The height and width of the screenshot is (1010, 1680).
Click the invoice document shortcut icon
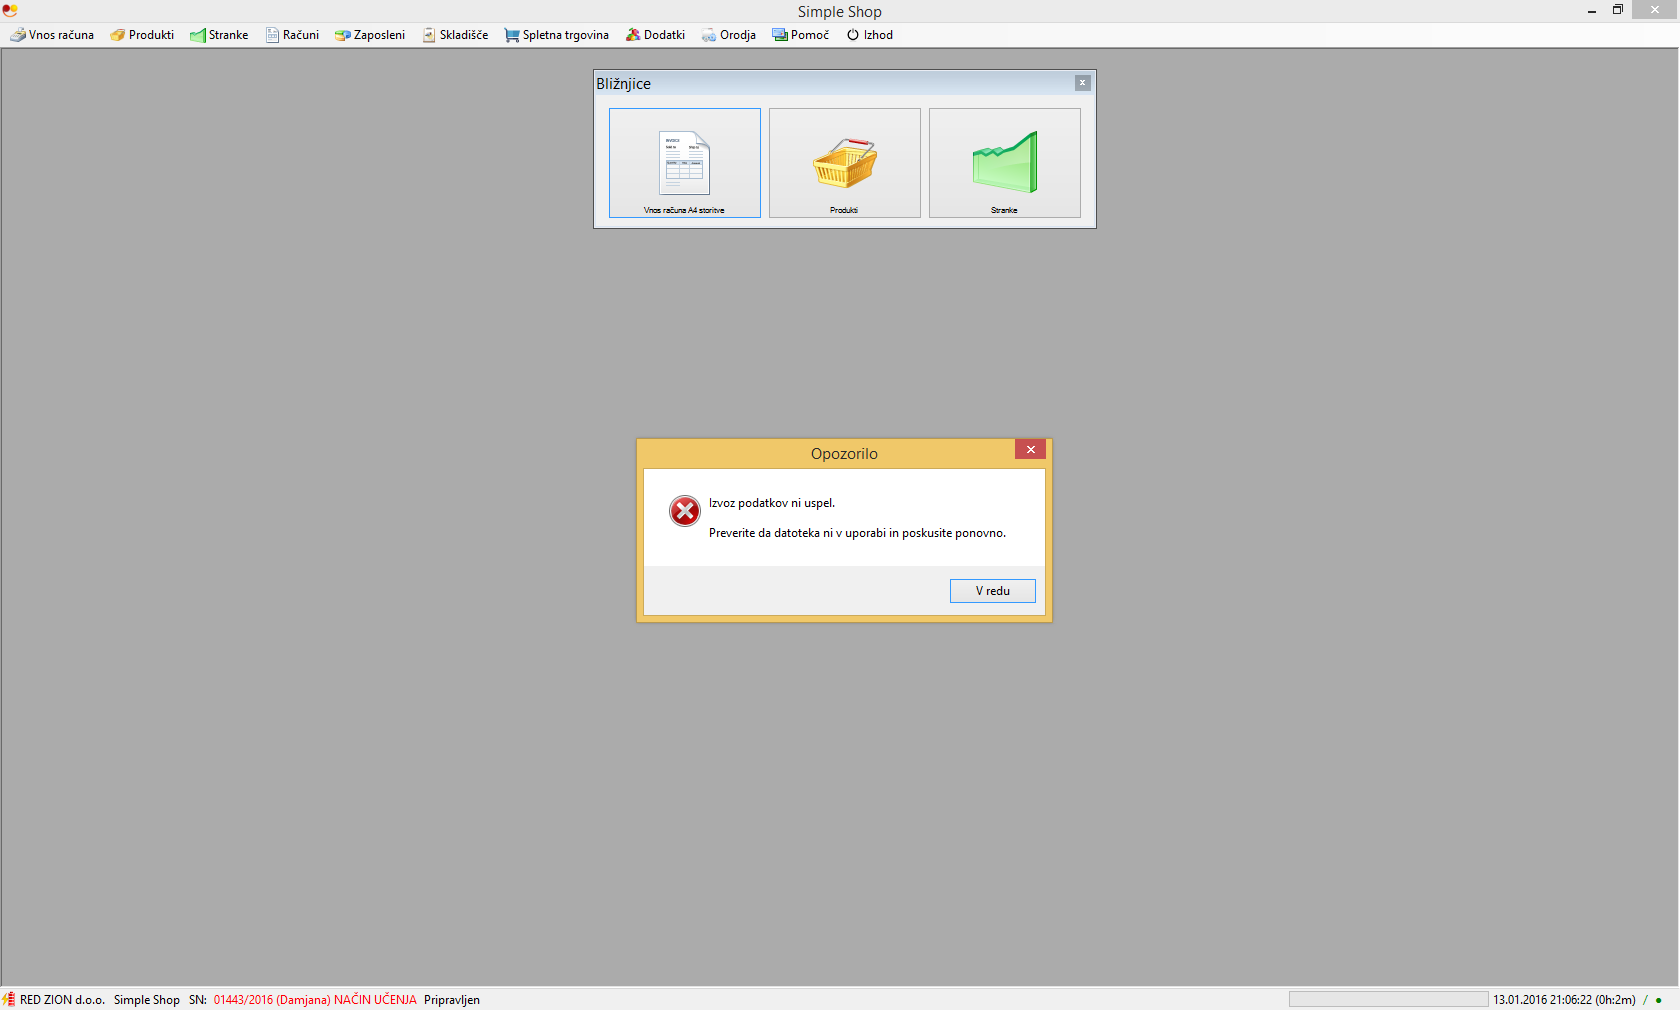[x=684, y=163]
